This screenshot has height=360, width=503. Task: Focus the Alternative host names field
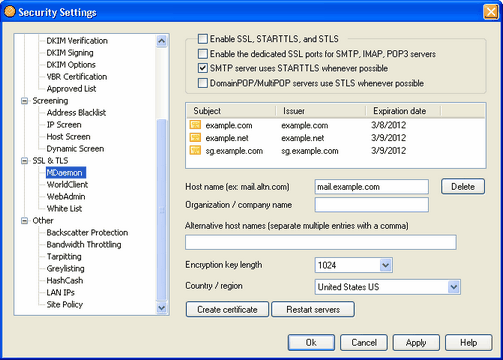[x=321, y=242]
